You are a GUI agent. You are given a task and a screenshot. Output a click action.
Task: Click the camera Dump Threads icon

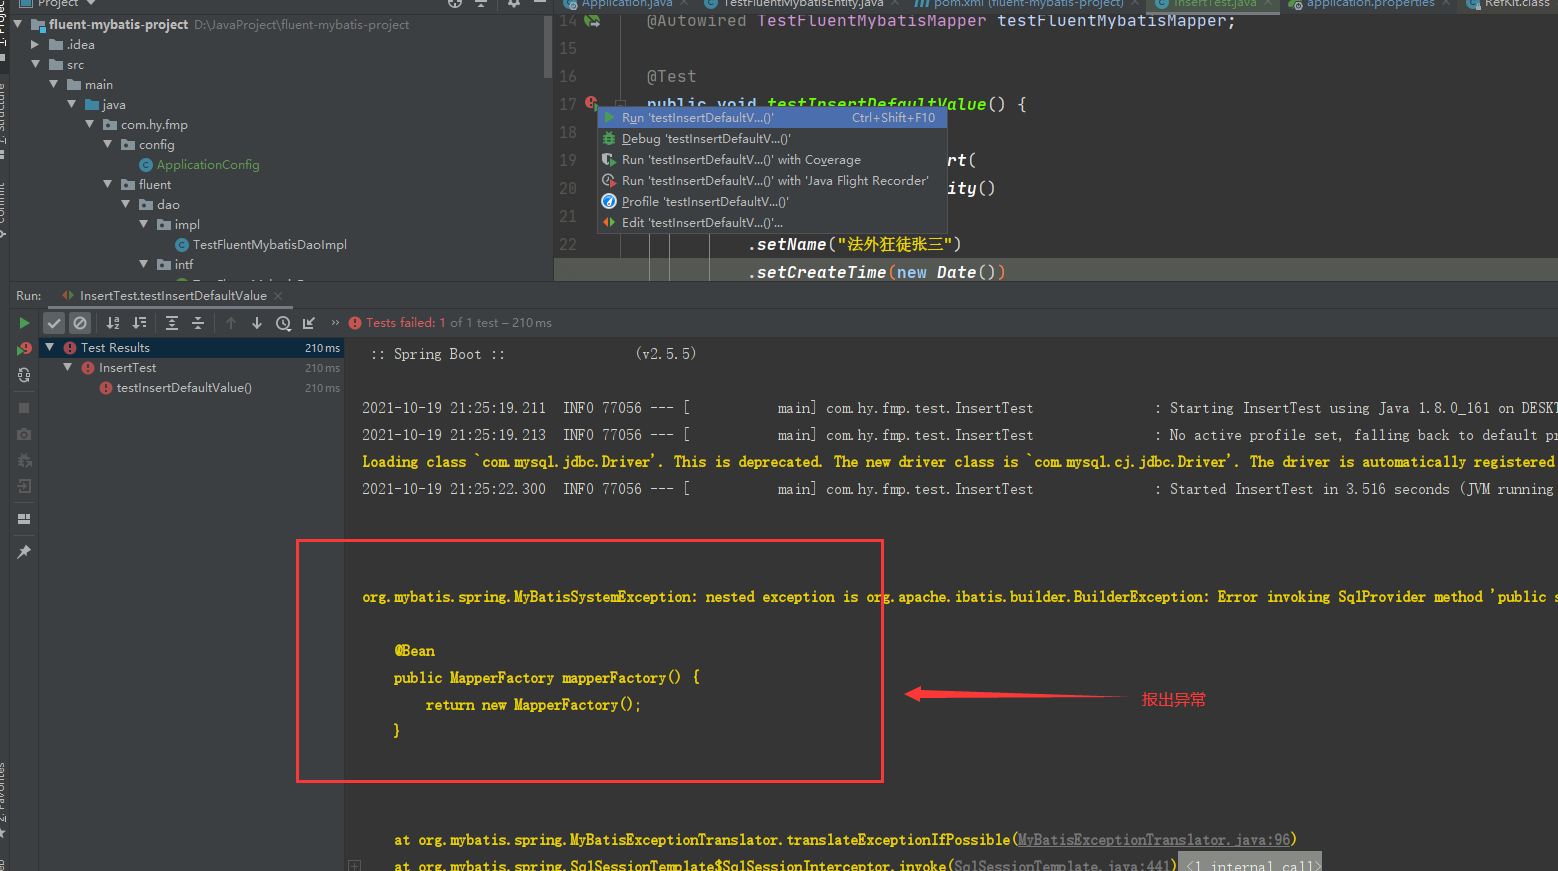point(24,434)
